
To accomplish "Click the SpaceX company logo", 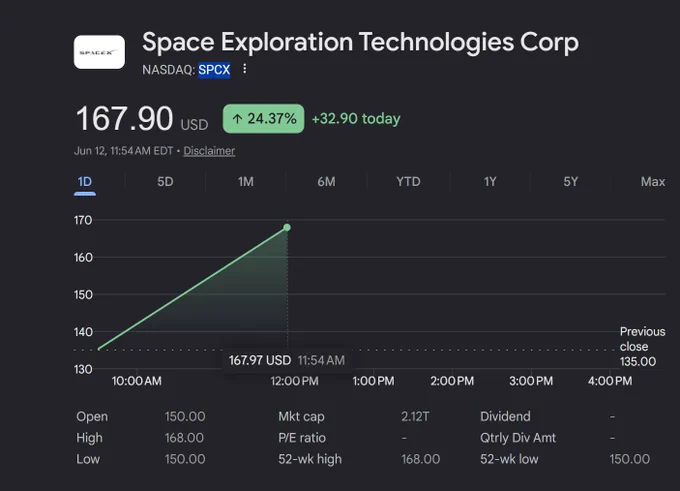I will (99, 52).
